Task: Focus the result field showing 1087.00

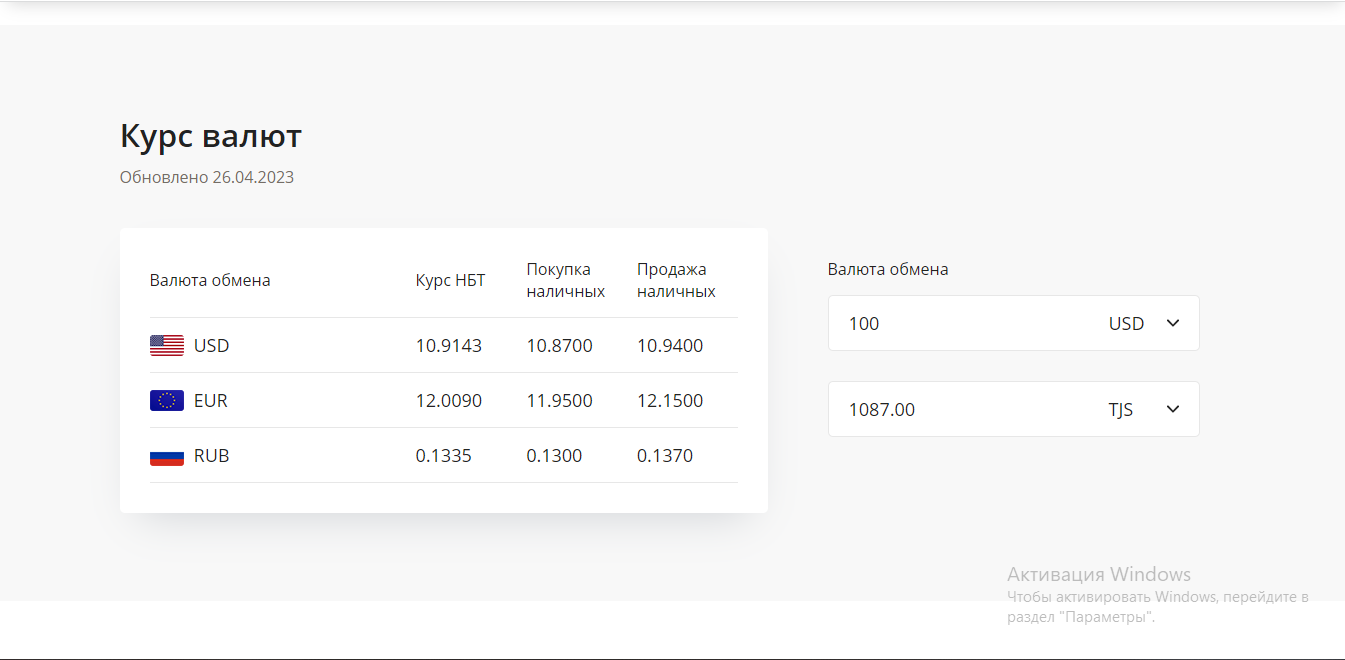Action: [950, 410]
